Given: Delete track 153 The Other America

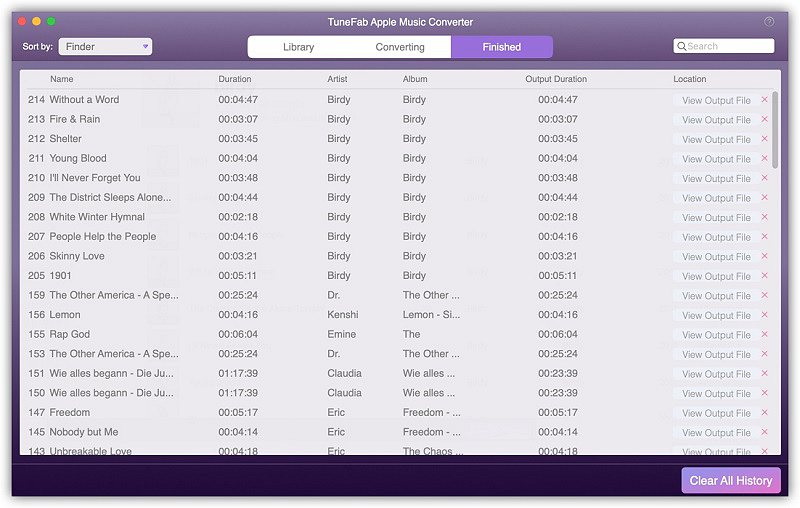Looking at the screenshot, I should (764, 353).
